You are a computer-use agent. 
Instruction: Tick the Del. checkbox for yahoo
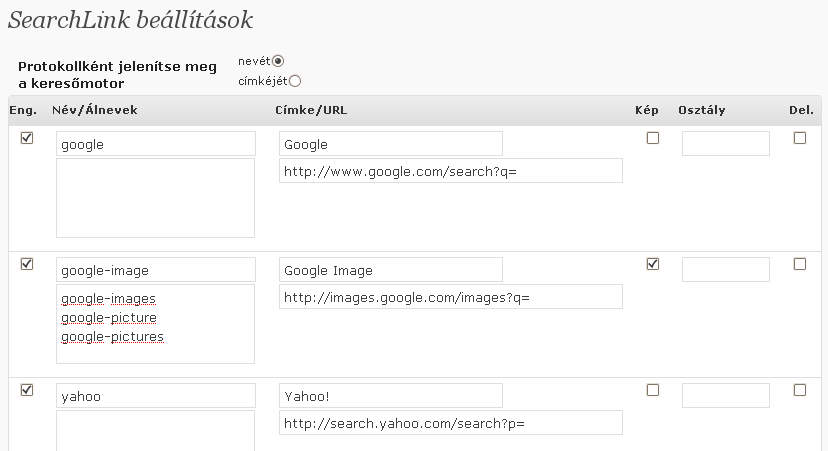coord(799,390)
